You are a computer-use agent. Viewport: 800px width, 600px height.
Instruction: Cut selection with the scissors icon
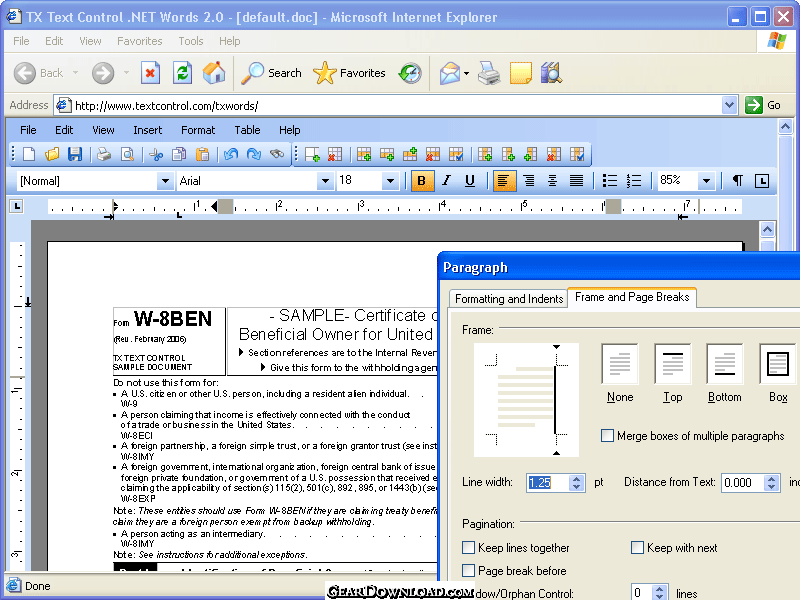[x=156, y=154]
